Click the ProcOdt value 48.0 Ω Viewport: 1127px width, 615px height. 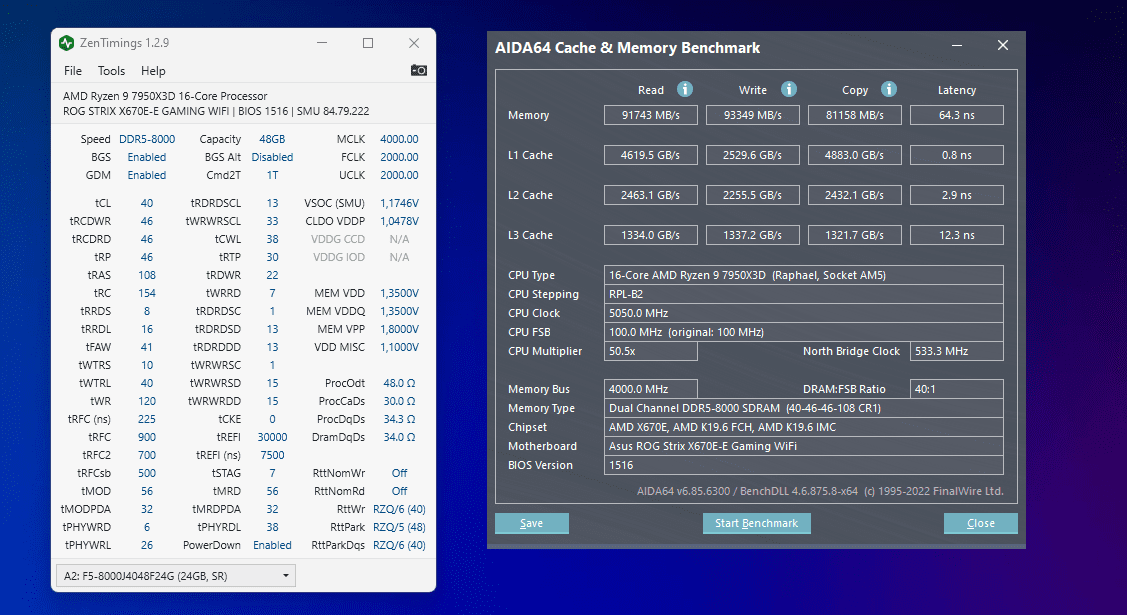click(399, 383)
